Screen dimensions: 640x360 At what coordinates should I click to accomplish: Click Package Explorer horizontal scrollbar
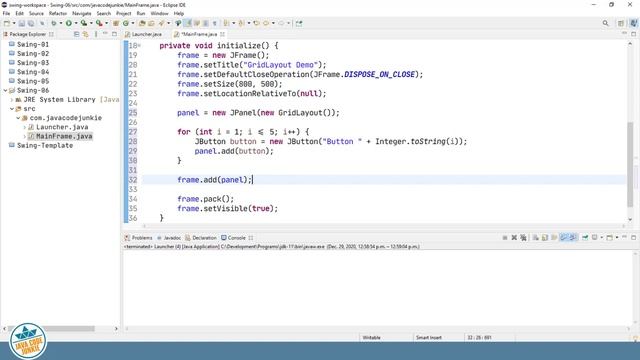[52, 329]
